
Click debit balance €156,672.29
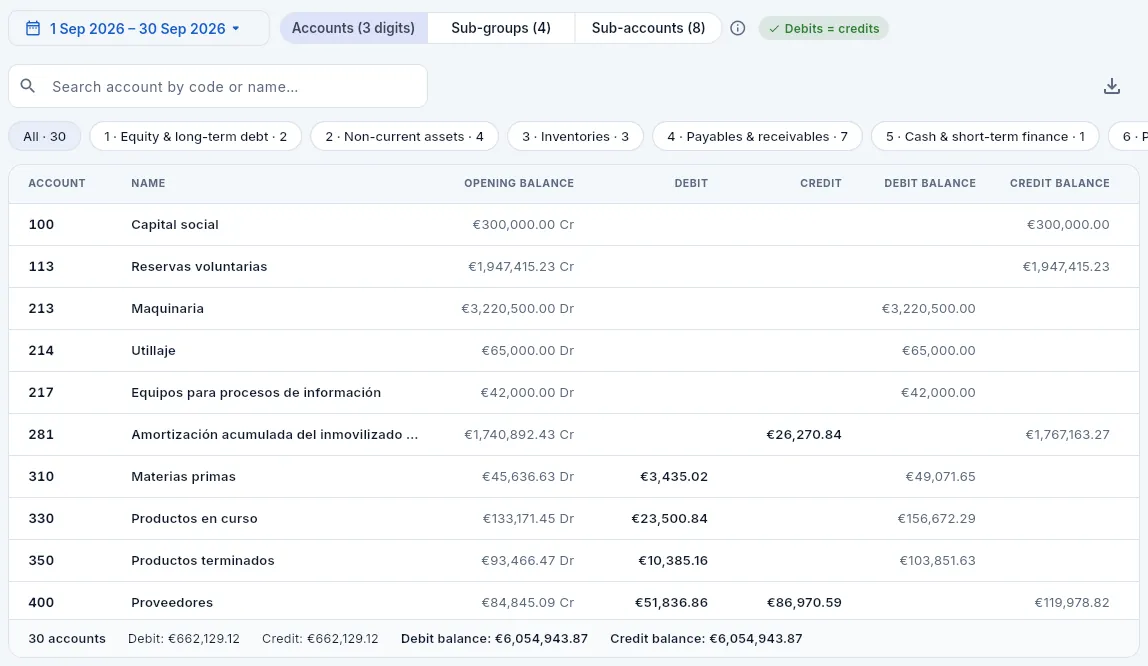tap(936, 518)
